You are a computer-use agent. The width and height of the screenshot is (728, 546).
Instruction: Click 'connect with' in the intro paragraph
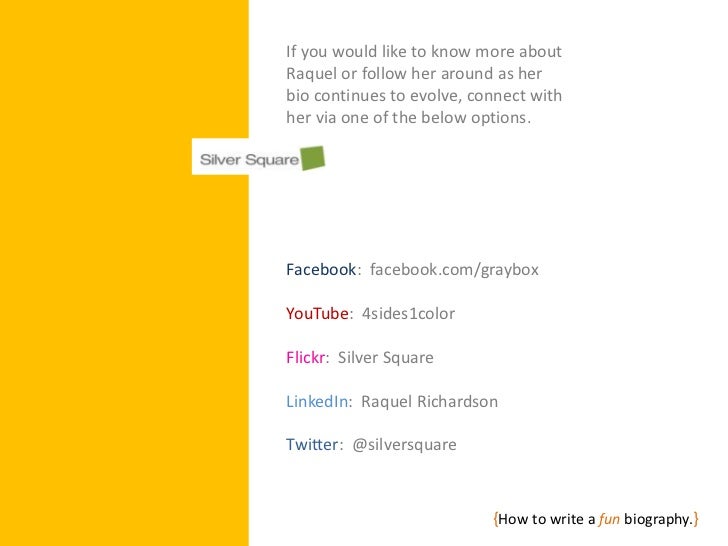click(x=514, y=96)
